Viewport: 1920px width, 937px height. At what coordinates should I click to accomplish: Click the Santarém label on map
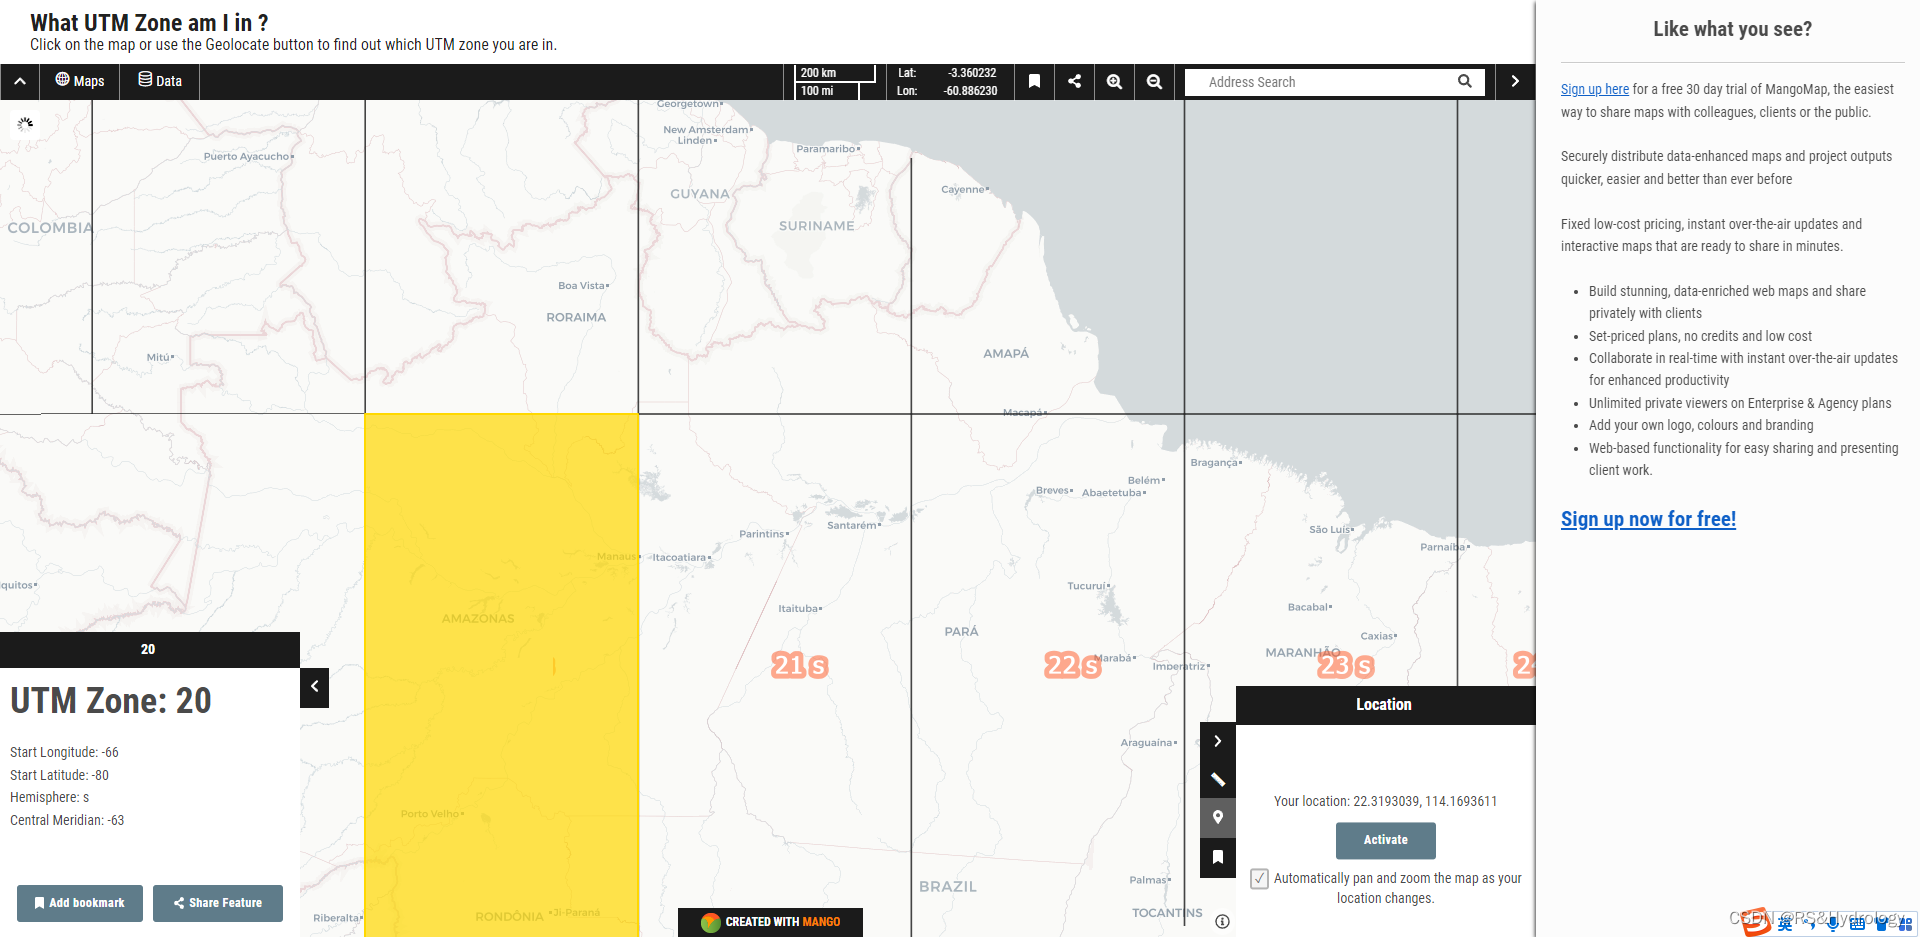[x=852, y=525]
